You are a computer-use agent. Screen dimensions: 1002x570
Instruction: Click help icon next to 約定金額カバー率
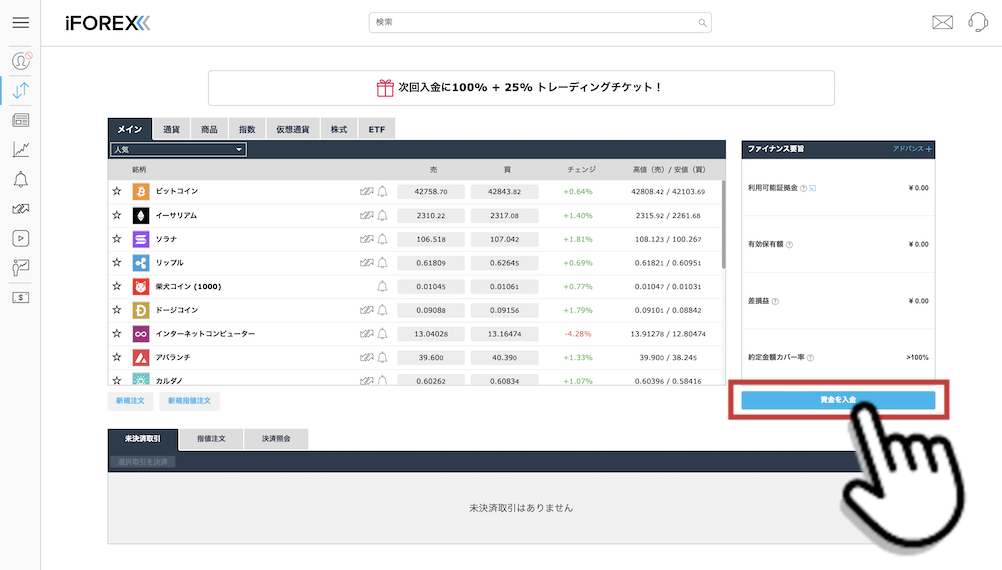pyautogui.click(x=810, y=358)
